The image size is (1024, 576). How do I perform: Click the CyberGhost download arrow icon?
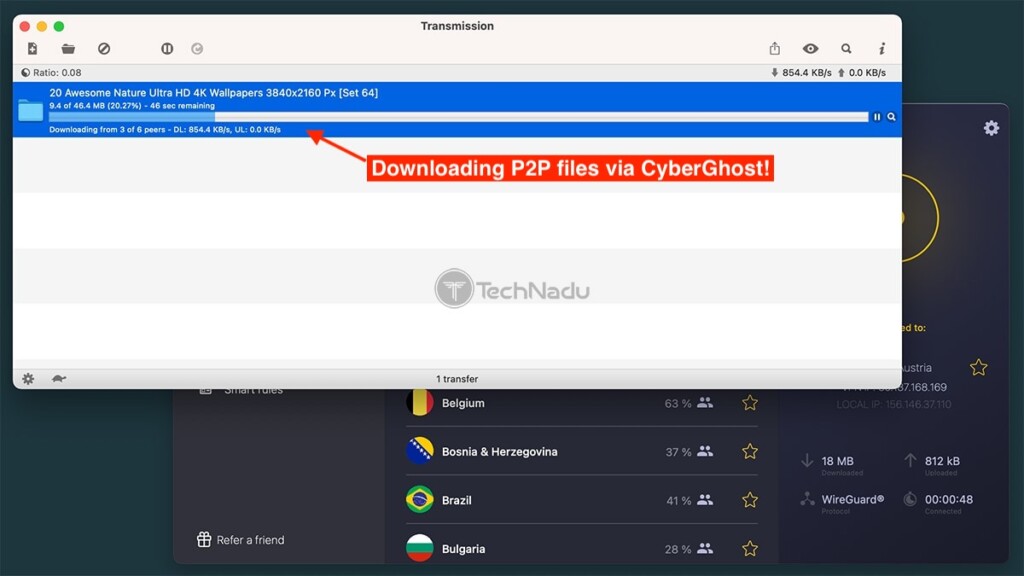(x=807, y=460)
